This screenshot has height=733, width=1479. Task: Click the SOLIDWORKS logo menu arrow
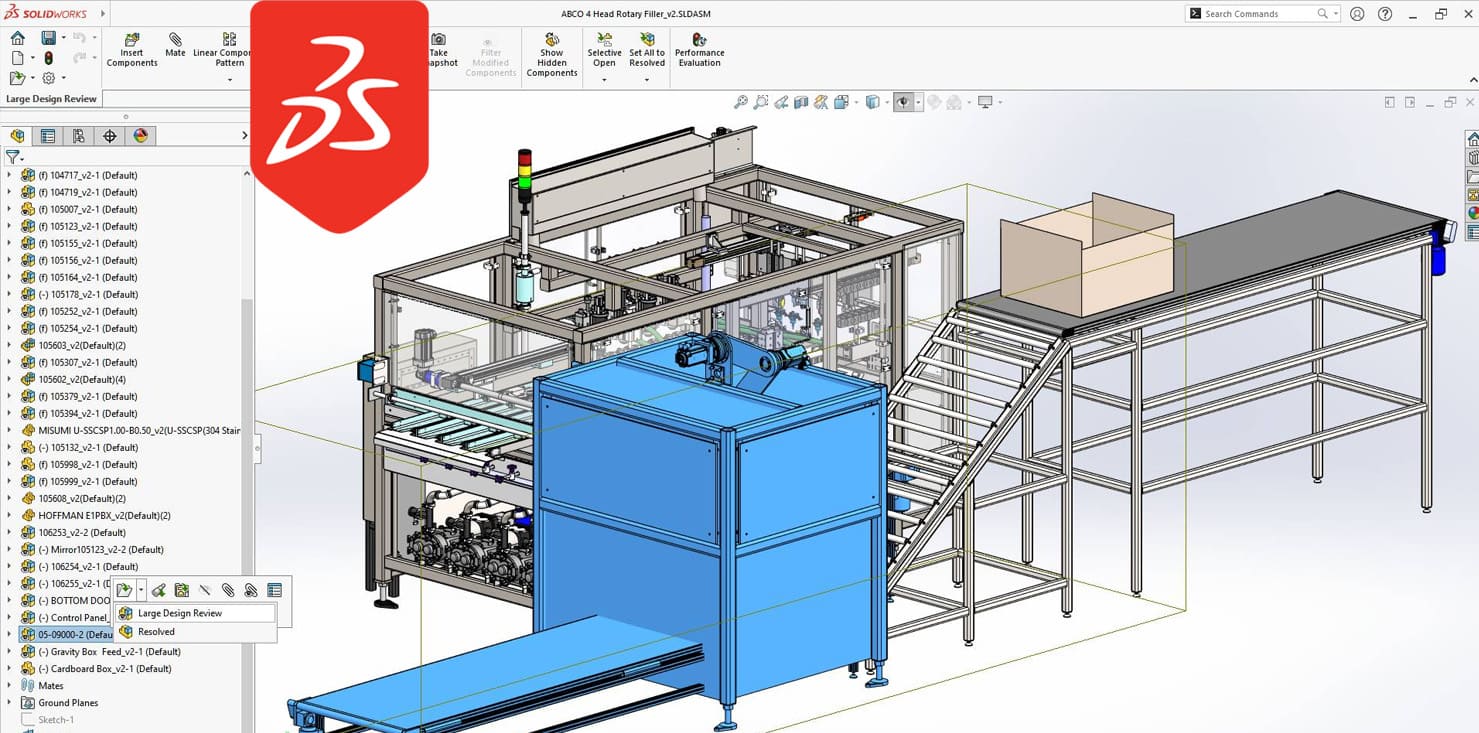(102, 14)
